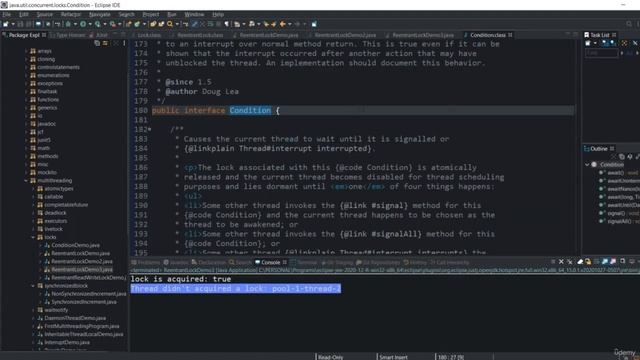Switch to the Problems tab
This screenshot has width=640, height=360.
(x=146, y=262)
